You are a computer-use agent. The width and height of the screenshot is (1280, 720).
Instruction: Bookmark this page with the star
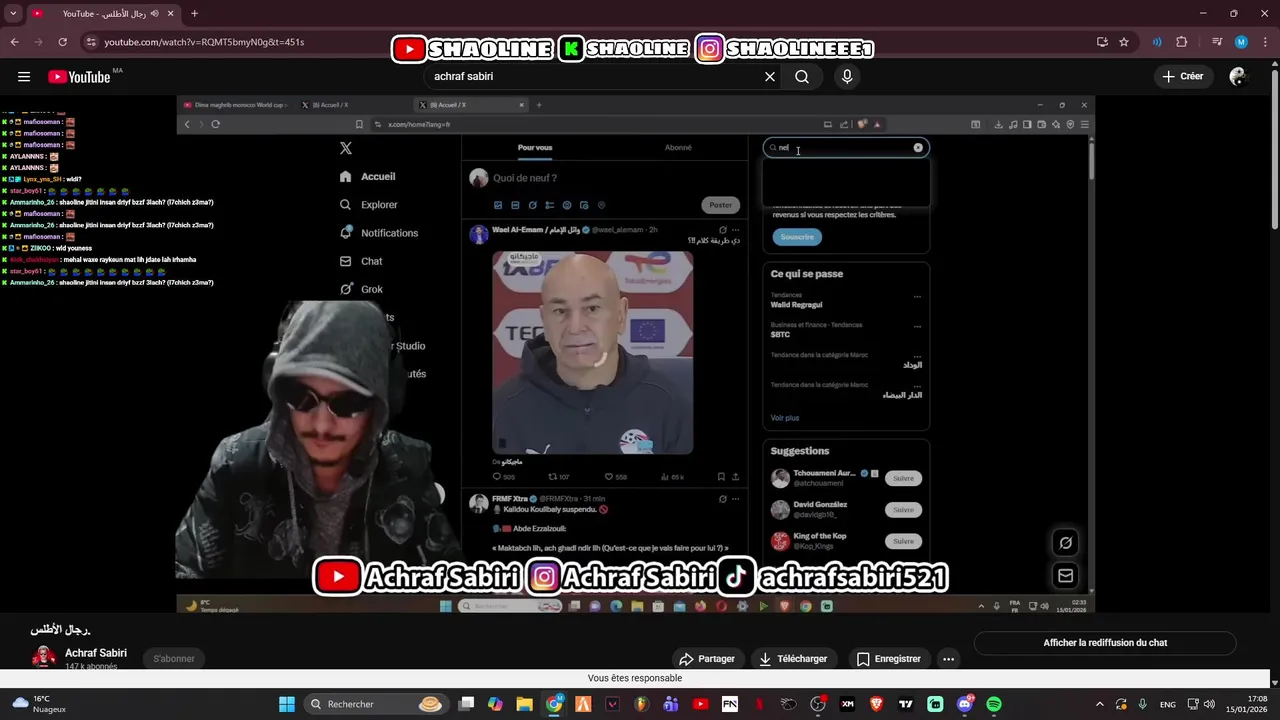(x=1124, y=42)
